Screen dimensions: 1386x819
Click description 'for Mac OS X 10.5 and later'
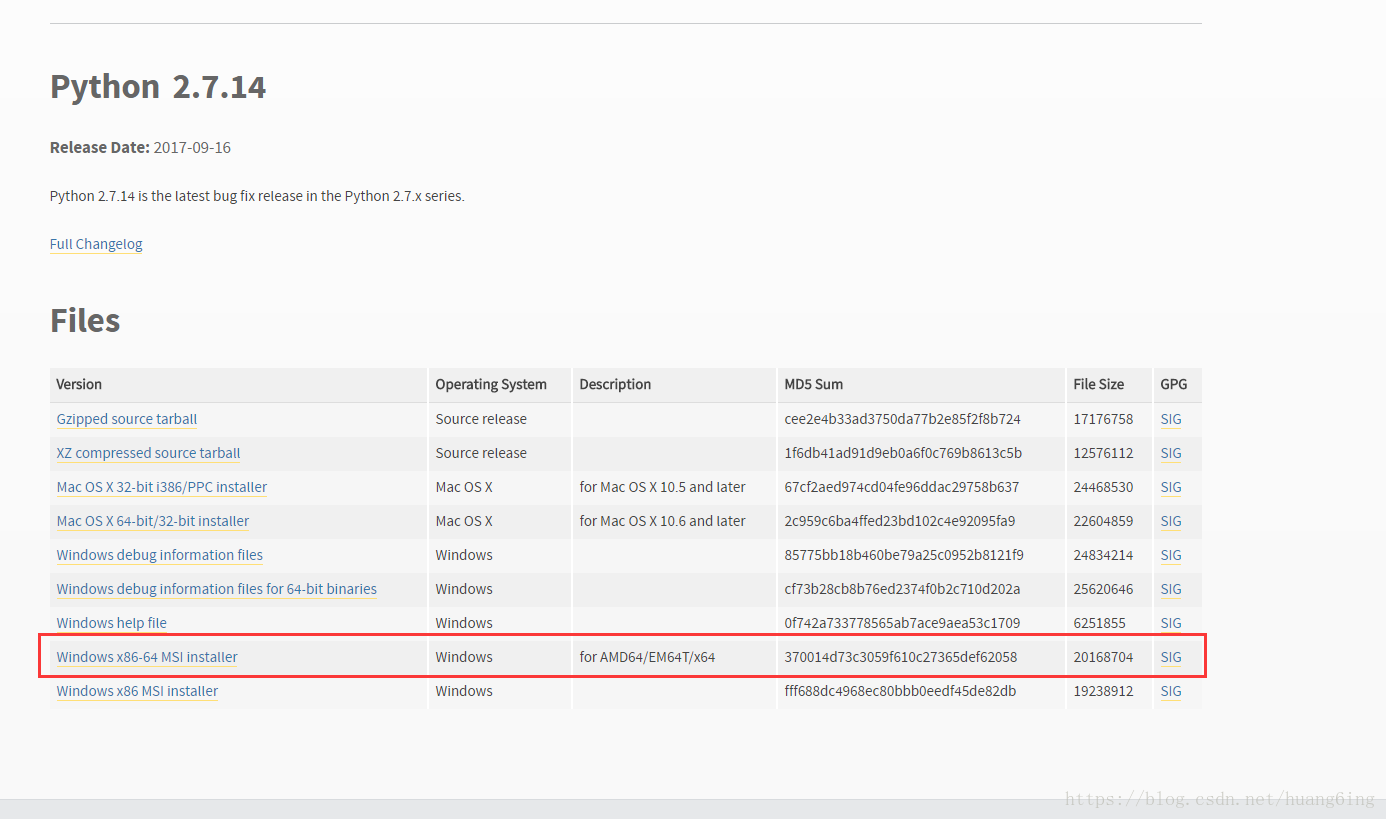(662, 487)
